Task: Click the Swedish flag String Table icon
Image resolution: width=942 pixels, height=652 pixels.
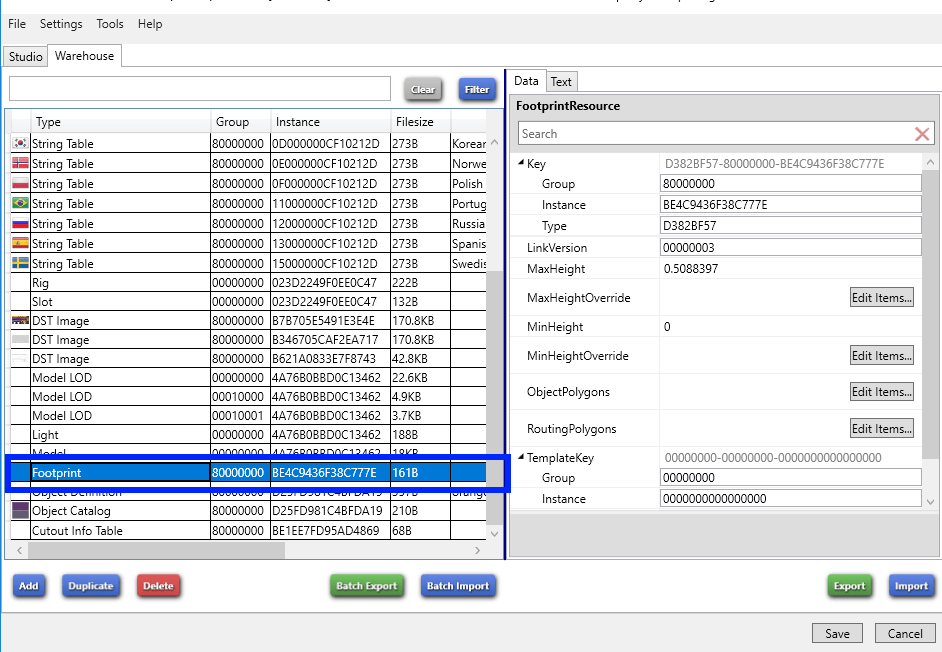Action: [20, 263]
